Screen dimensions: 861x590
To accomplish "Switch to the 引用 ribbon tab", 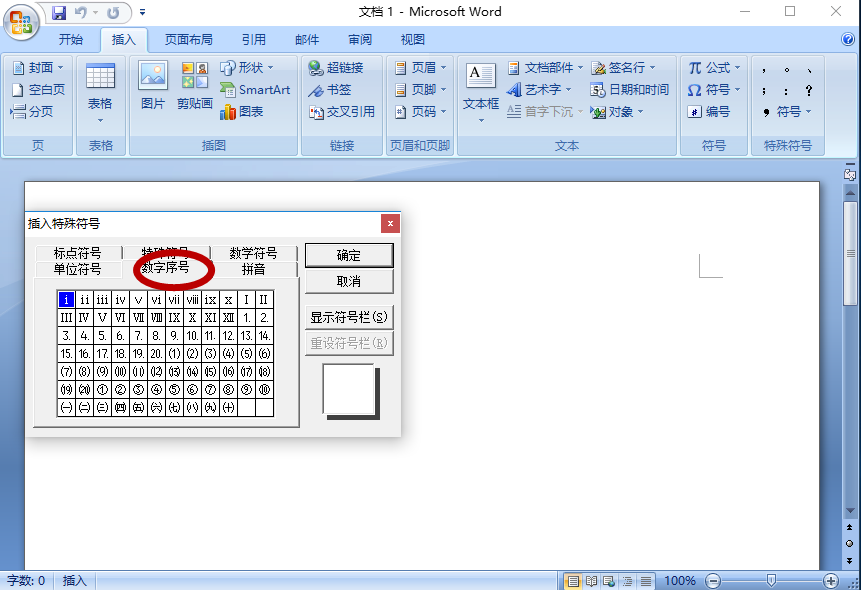I will (254, 40).
